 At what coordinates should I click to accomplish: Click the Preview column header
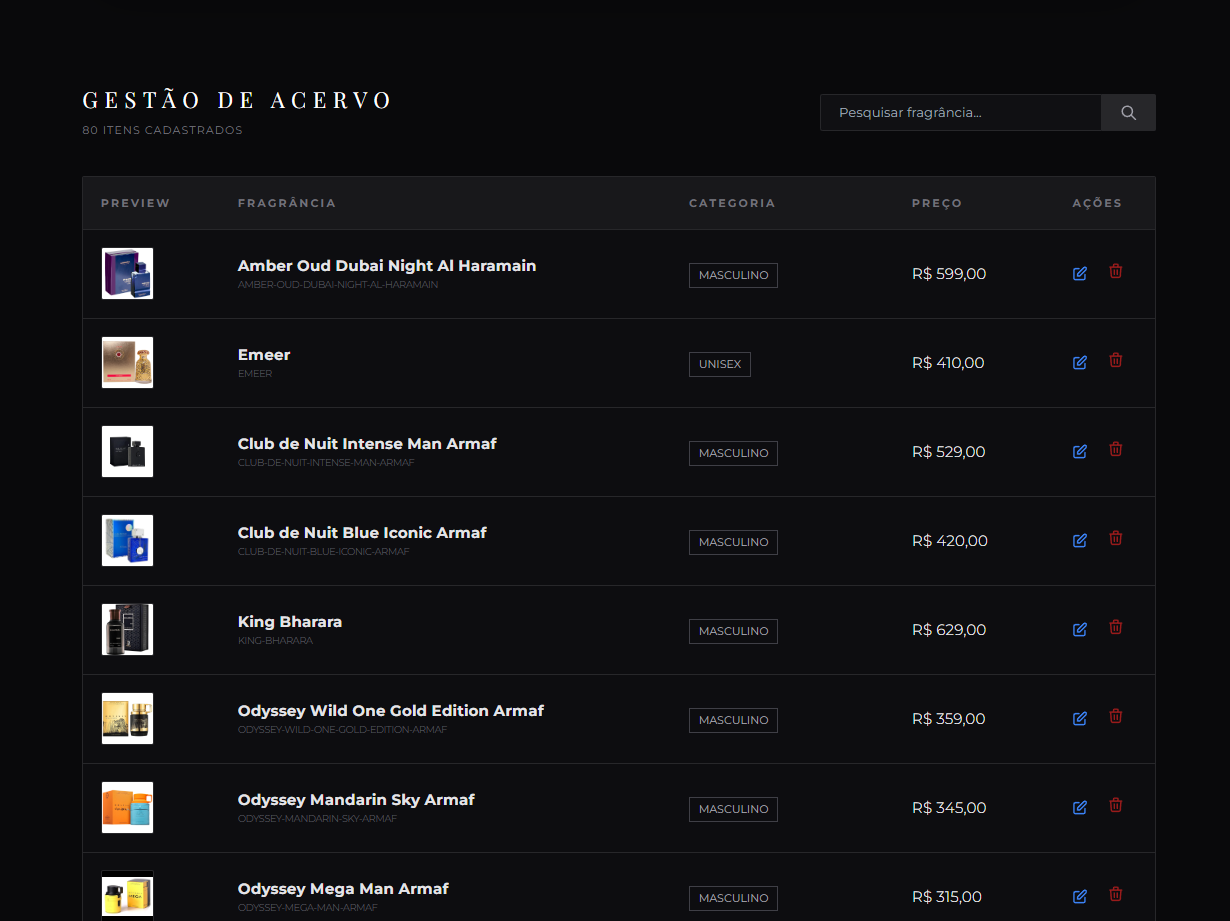tap(136, 203)
